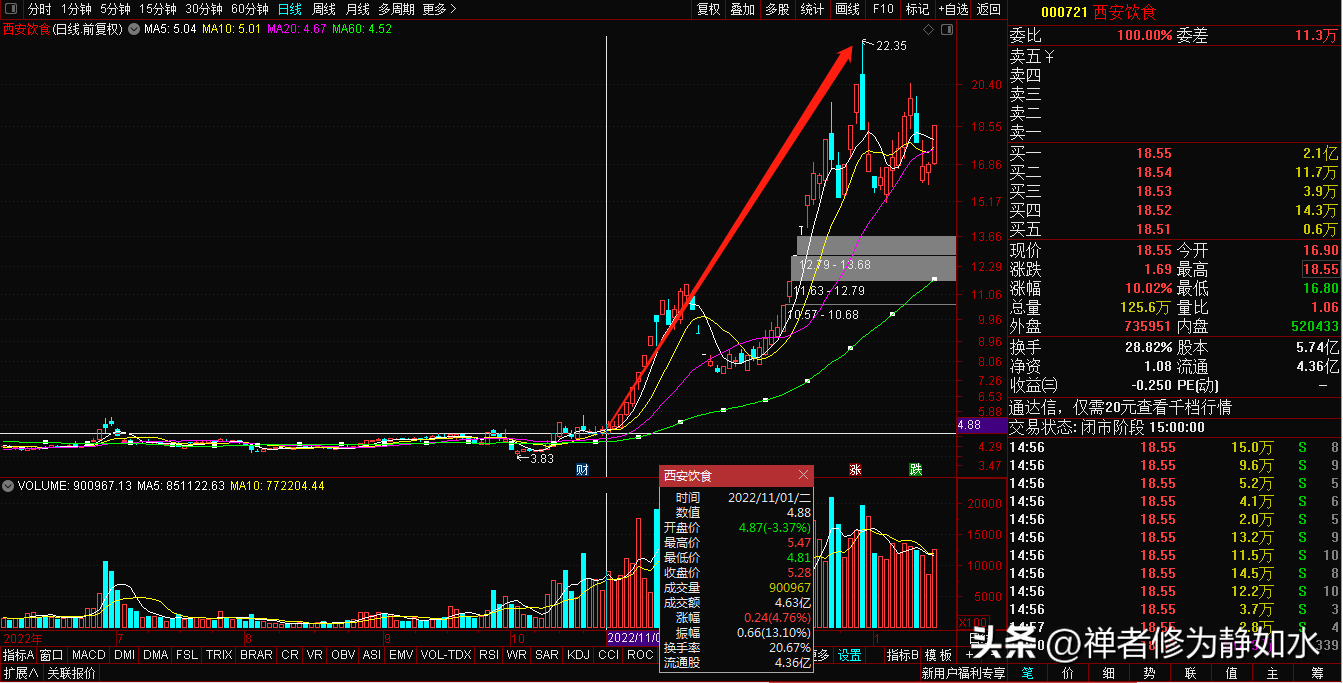Image resolution: width=1343 pixels, height=683 pixels.
Task: Switch to 周线 weekly chart
Action: pos(323,9)
